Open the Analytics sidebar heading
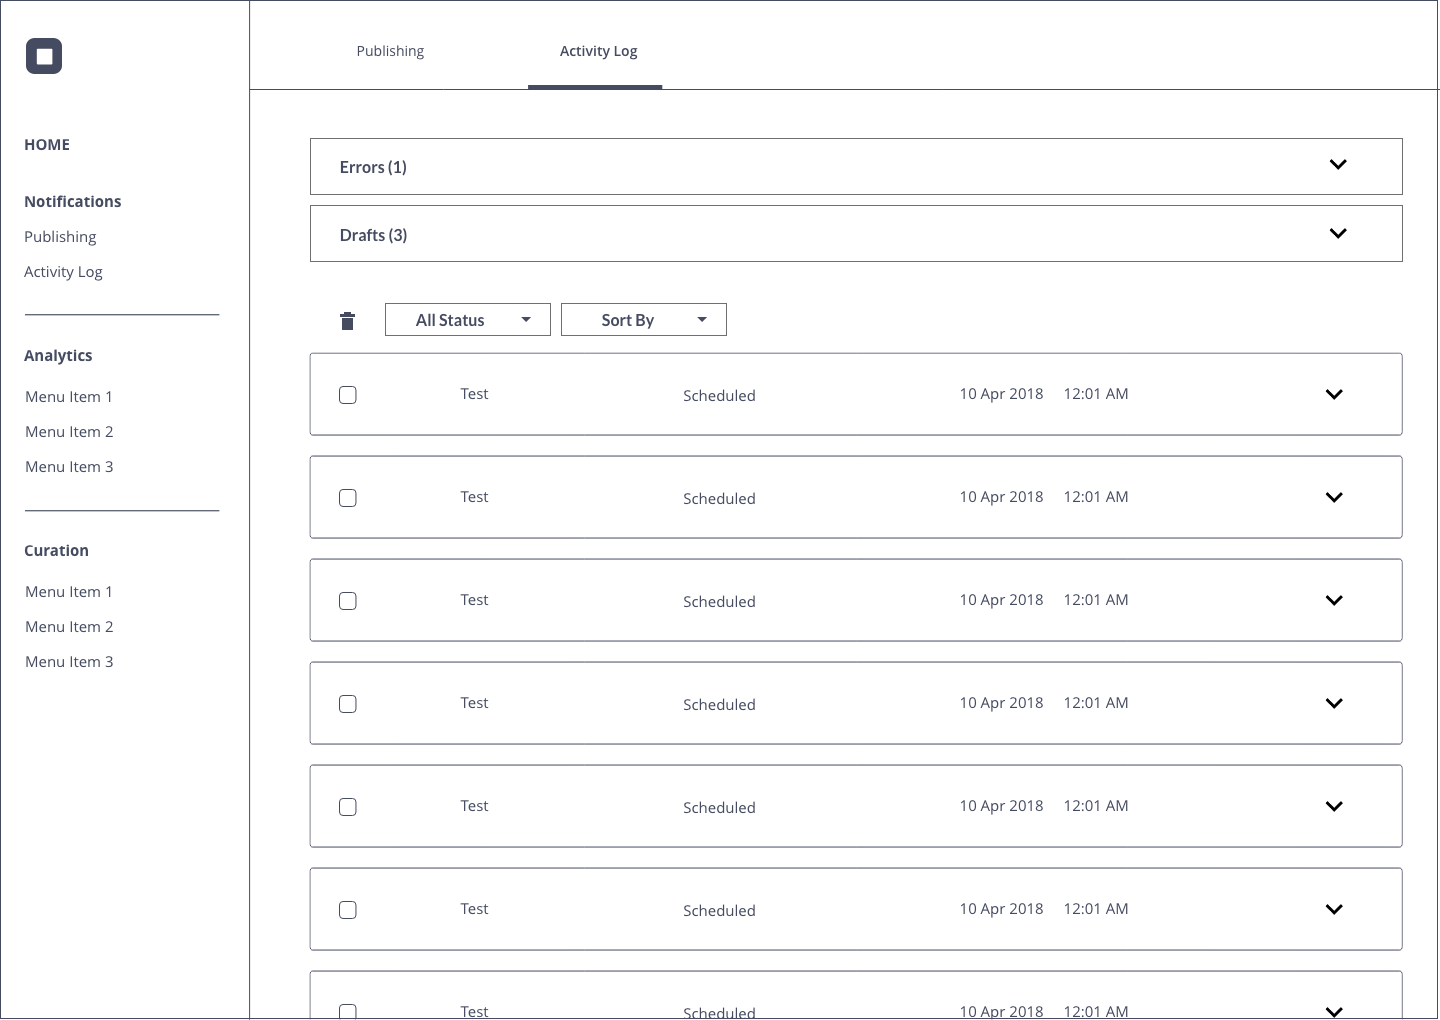Viewport: 1440px width, 1020px height. 58,356
